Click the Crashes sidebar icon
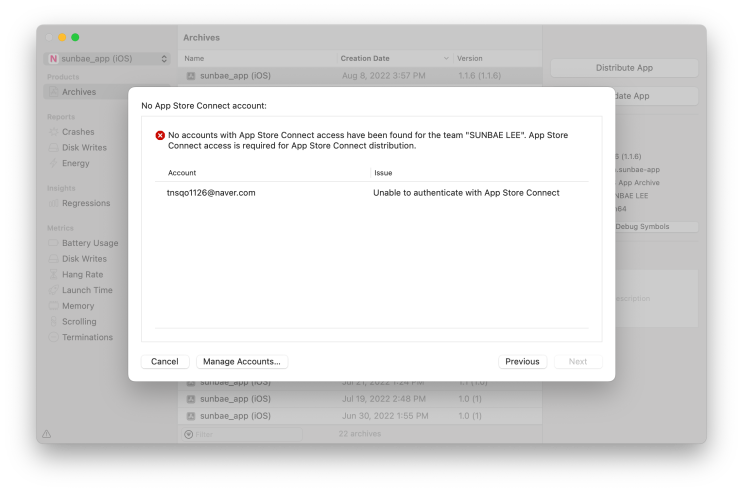 (54, 132)
